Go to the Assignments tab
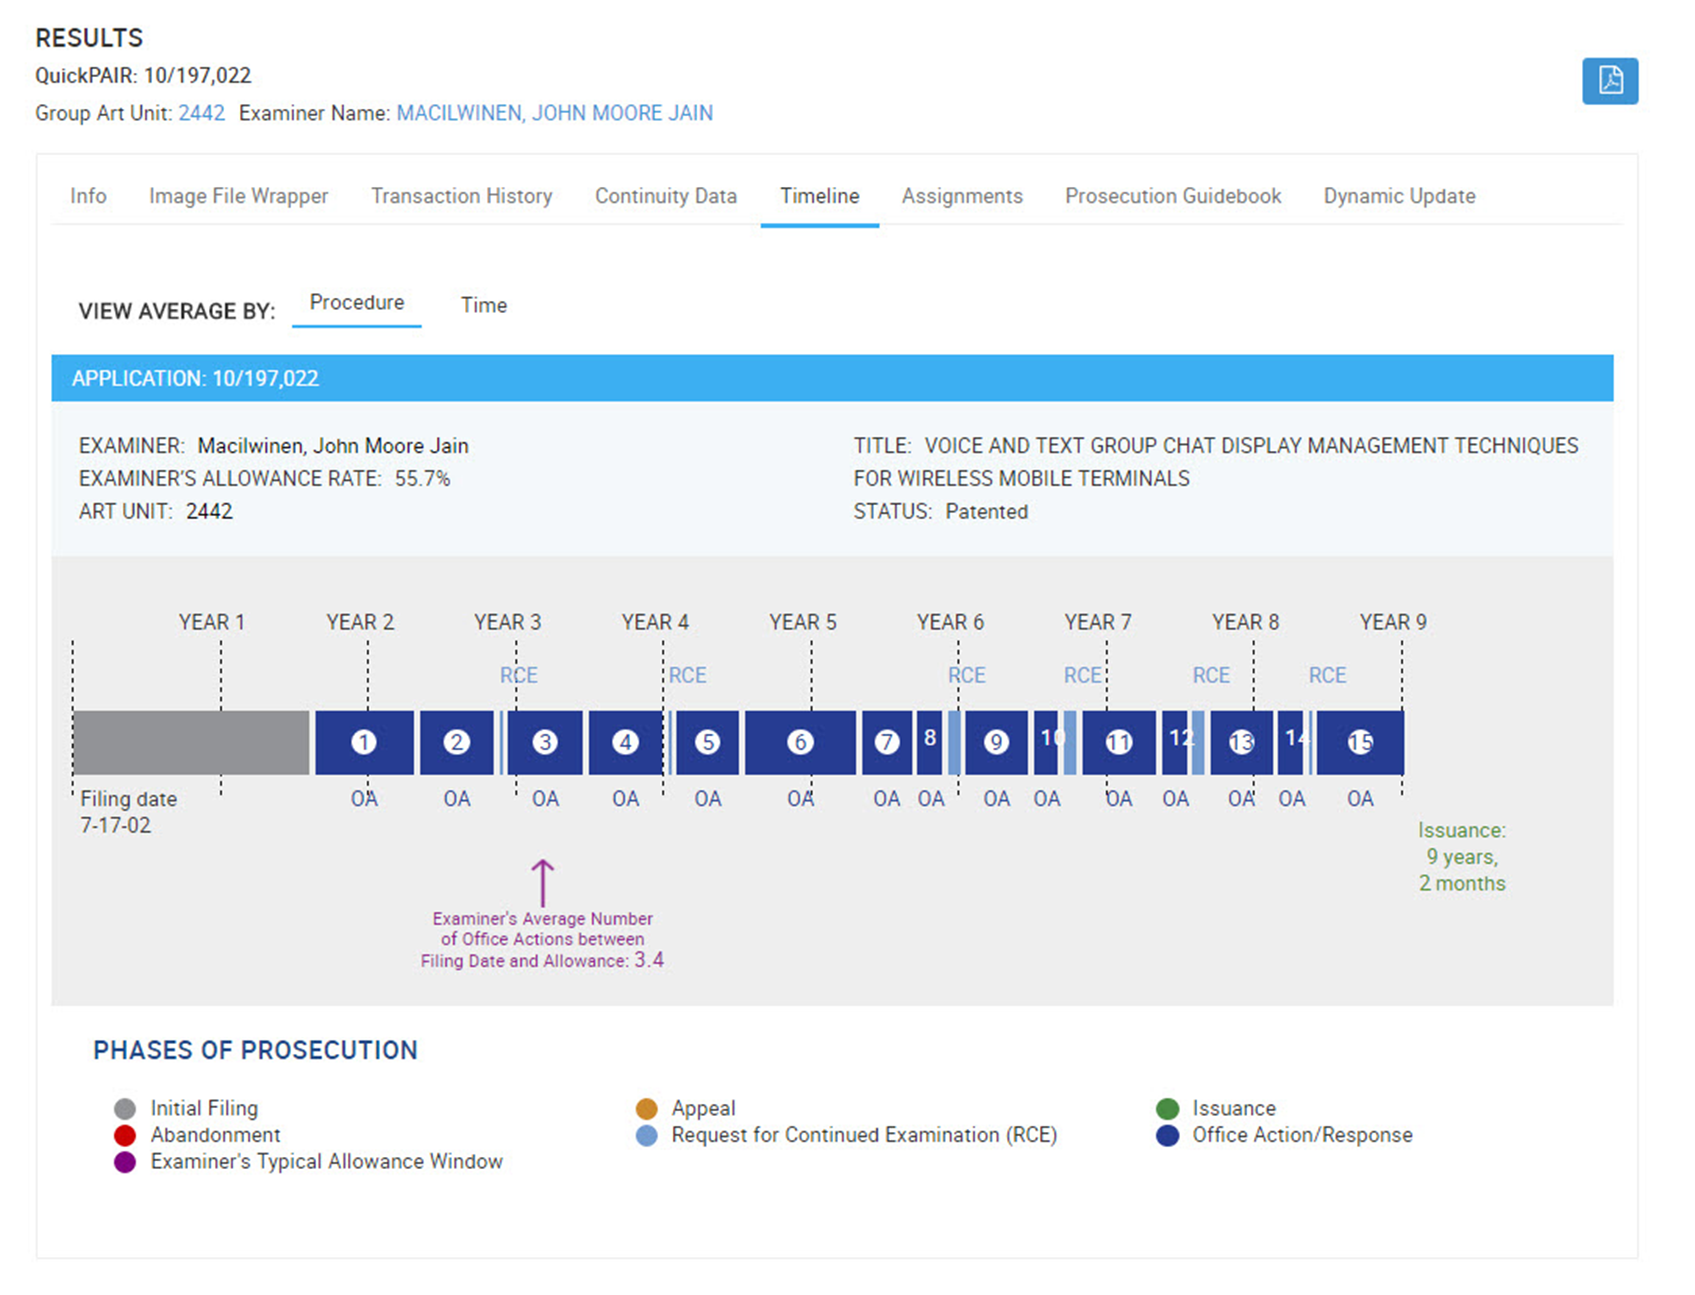Image resolution: width=1695 pixels, height=1295 pixels. (961, 196)
